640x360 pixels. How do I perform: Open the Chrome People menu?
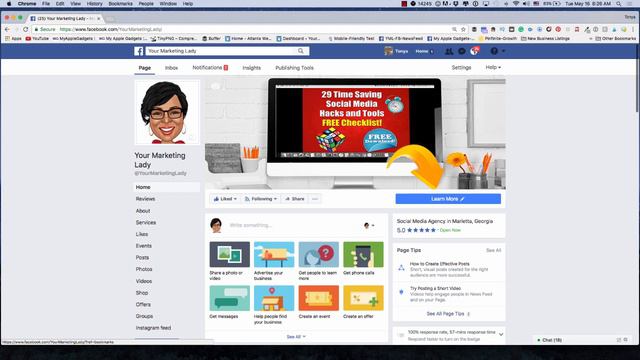pyautogui.click(x=146, y=4)
